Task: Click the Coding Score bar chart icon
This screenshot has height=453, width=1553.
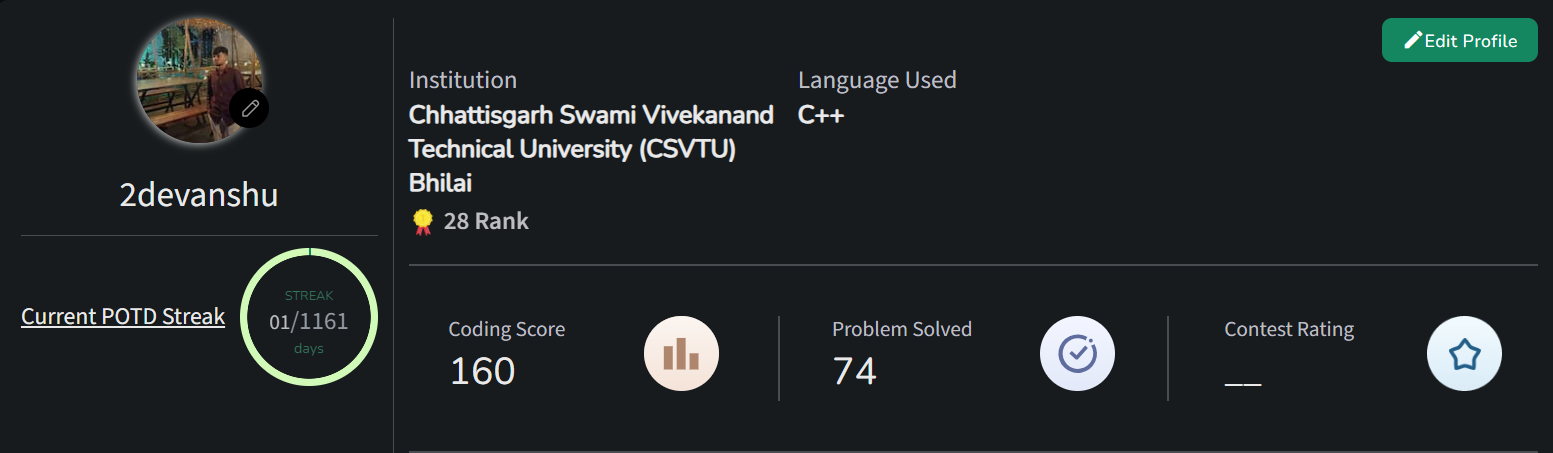Action: pyautogui.click(x=681, y=353)
